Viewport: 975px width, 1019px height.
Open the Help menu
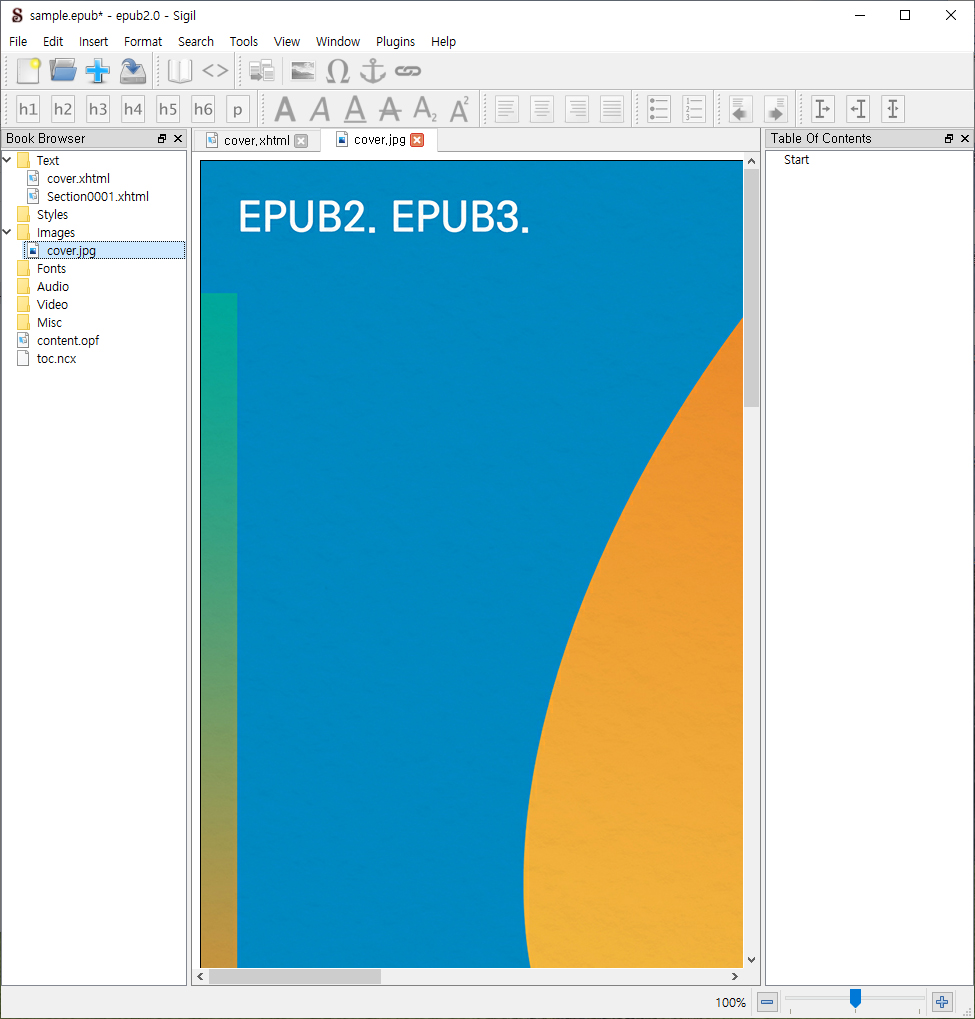coord(443,42)
